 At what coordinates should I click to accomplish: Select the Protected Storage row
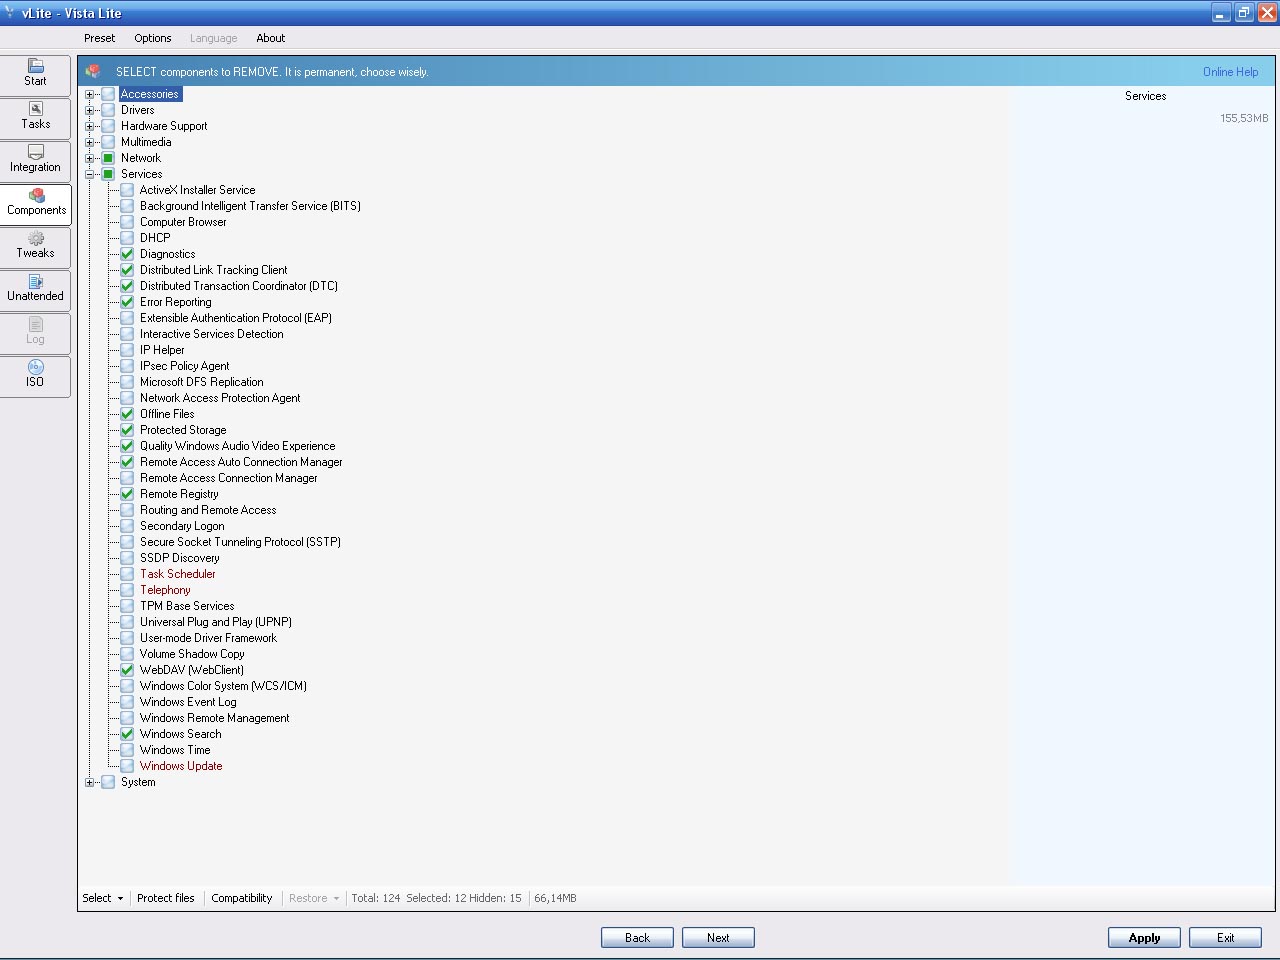[183, 430]
